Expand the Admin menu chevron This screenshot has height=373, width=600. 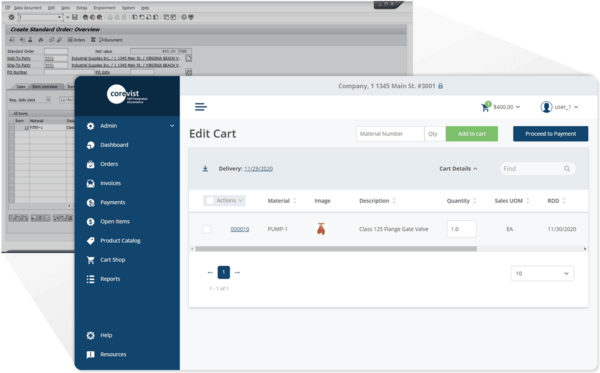[x=172, y=126]
